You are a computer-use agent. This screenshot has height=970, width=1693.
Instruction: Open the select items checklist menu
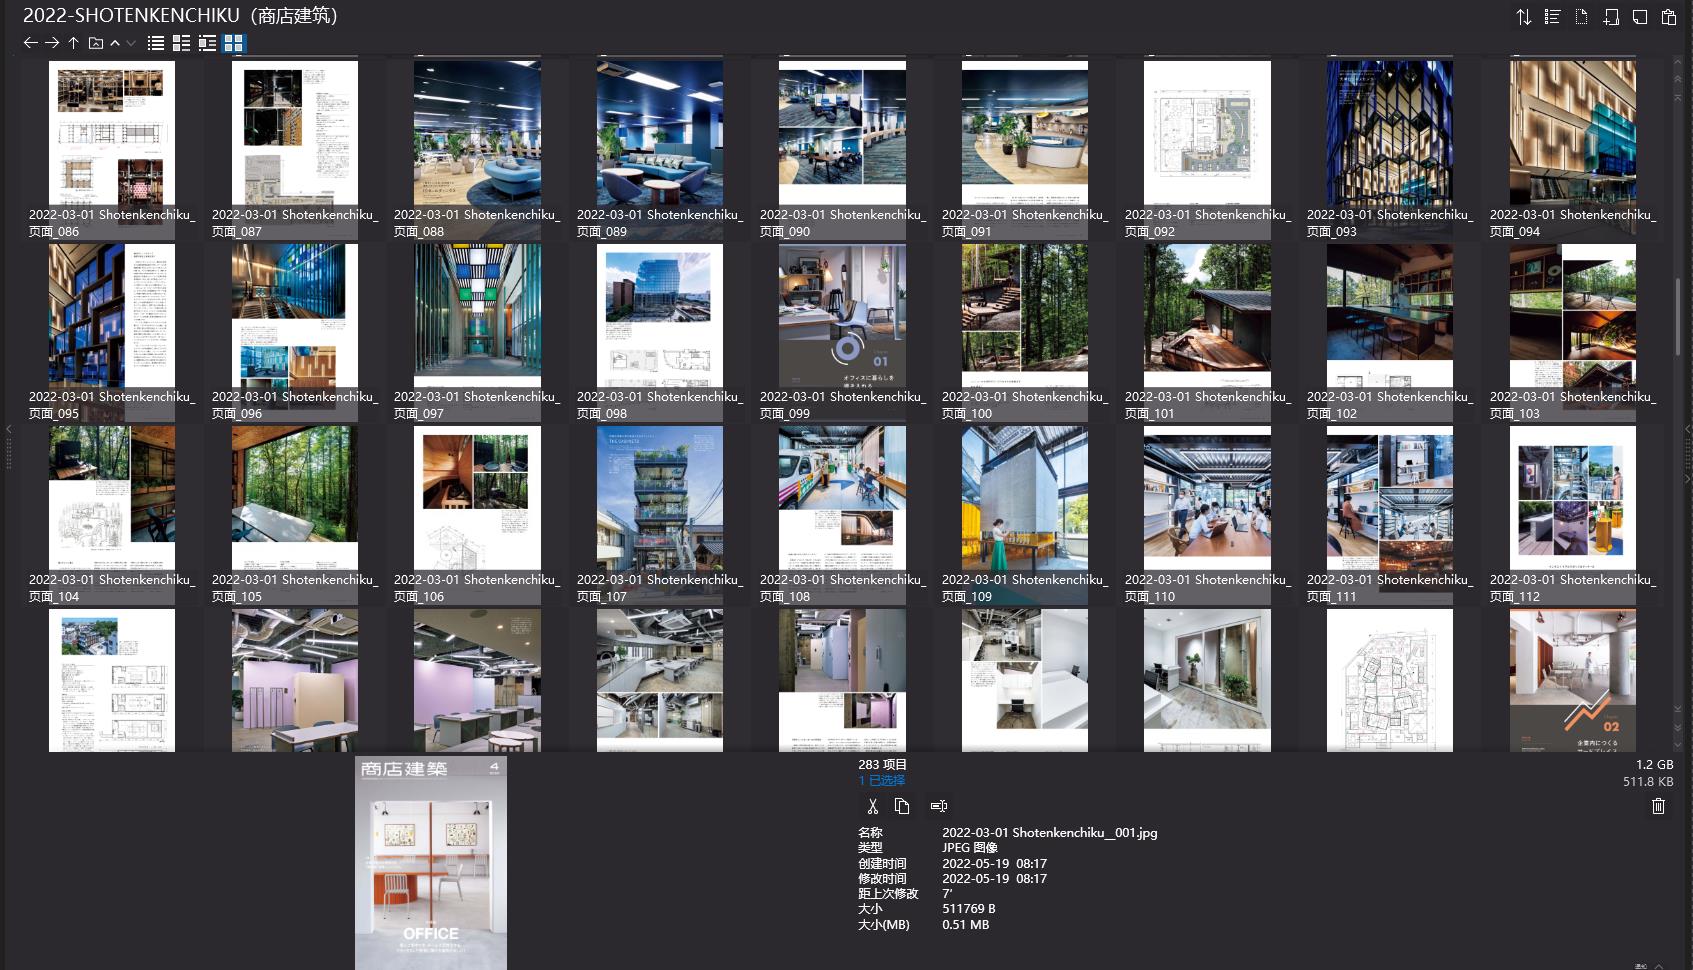pos(1552,17)
